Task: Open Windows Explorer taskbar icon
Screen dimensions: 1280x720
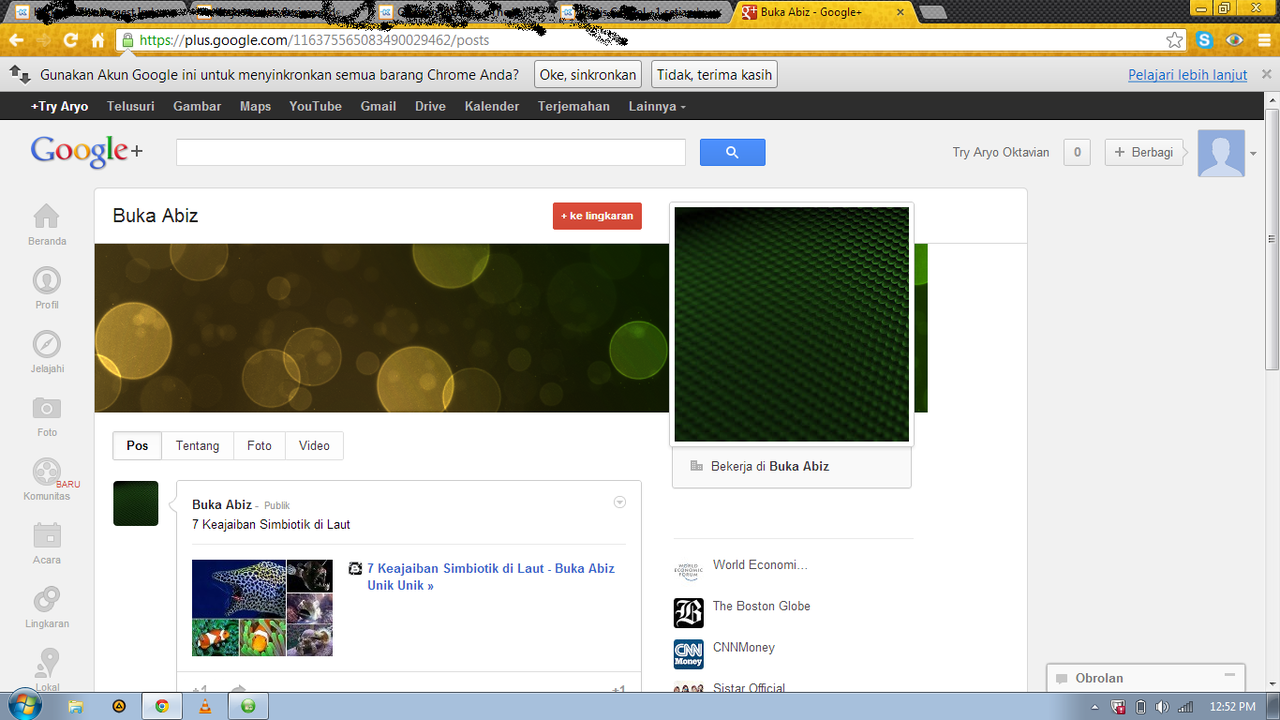Action: [76, 706]
